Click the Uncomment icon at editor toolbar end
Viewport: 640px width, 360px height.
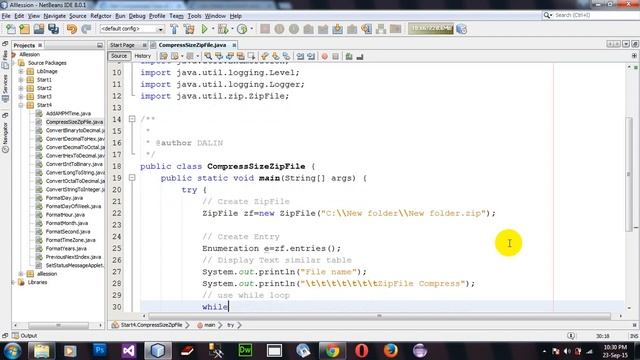[x=360, y=56]
